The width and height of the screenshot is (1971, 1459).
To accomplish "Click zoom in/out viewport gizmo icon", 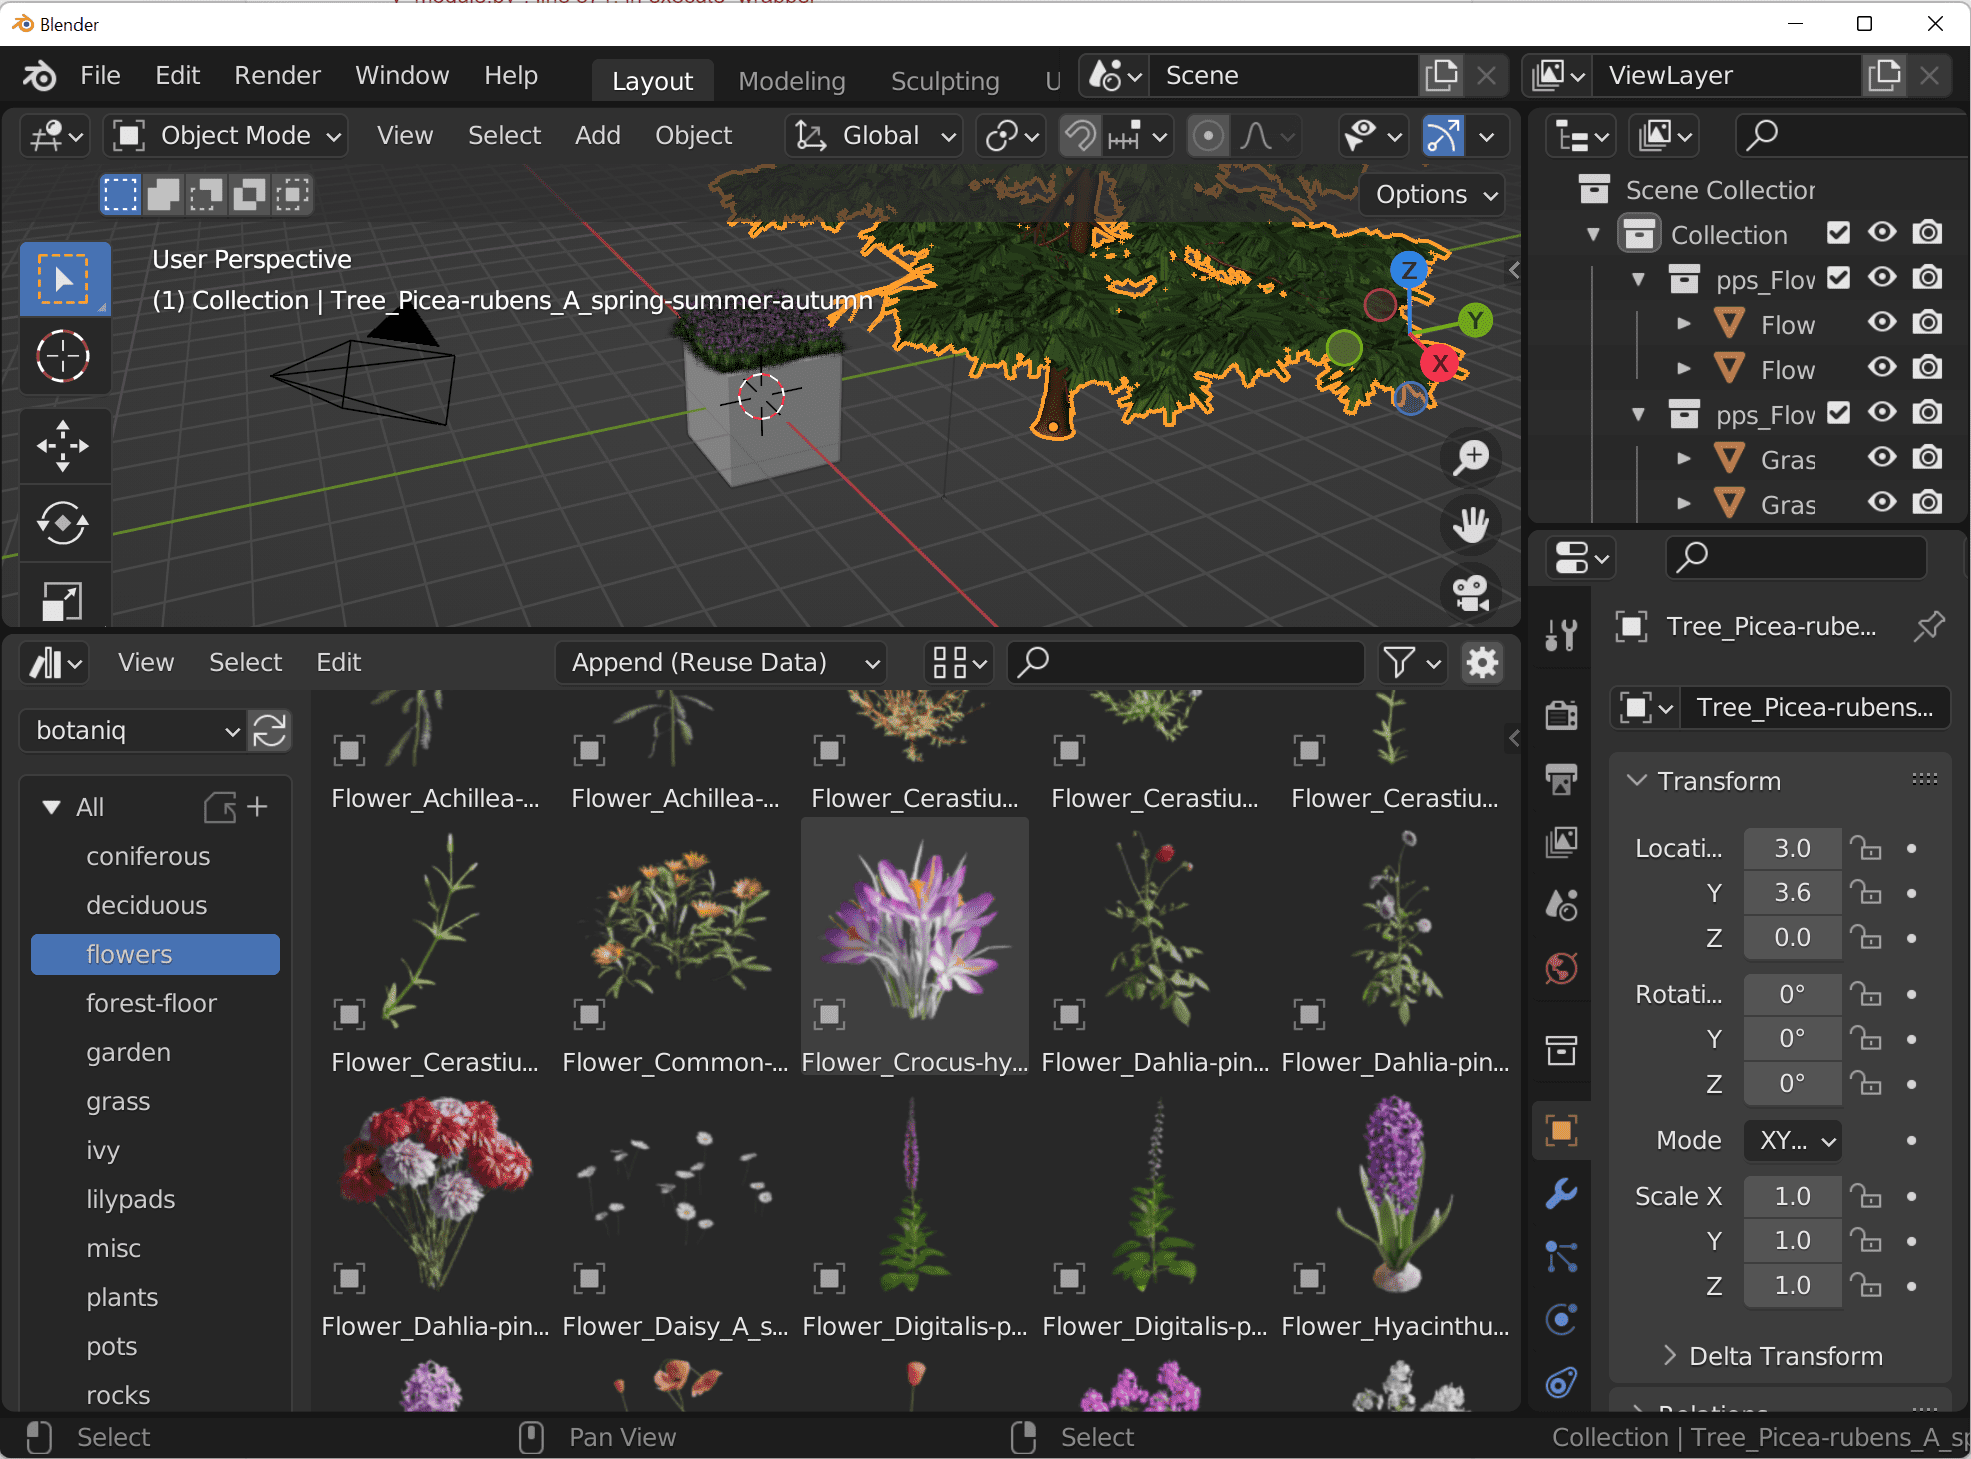I will 1471,457.
